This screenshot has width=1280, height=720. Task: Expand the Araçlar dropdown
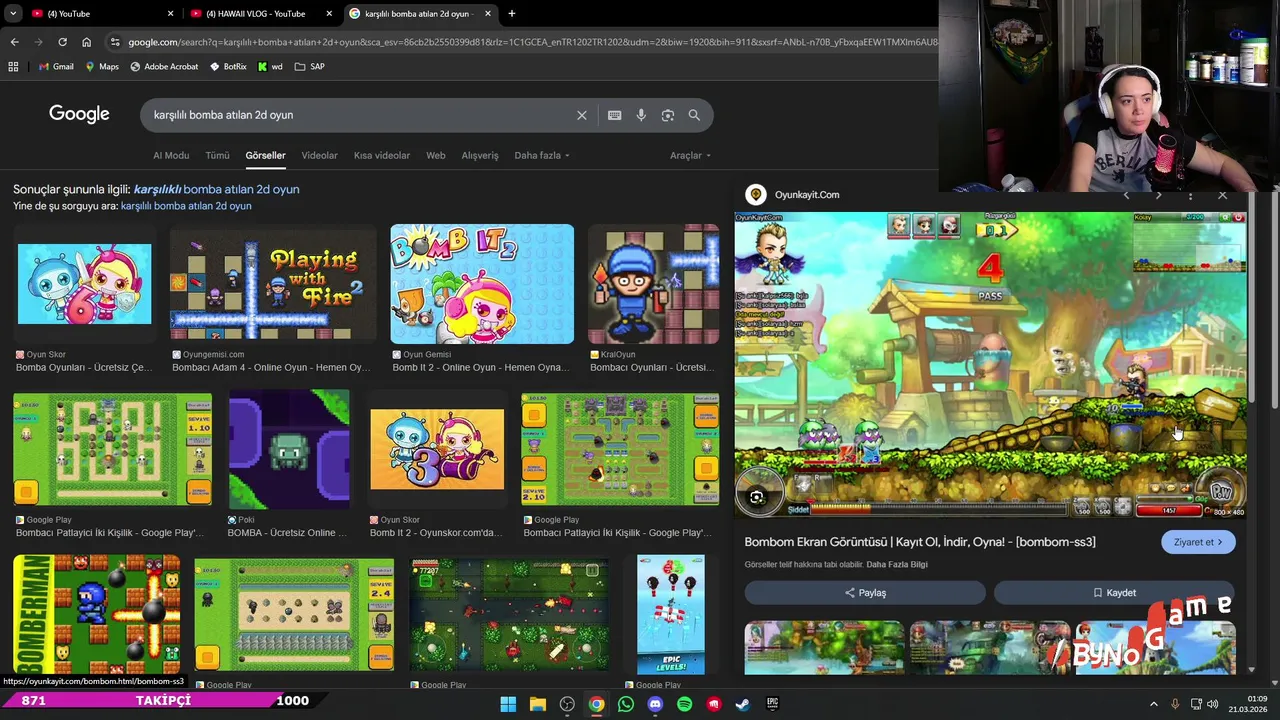[690, 155]
